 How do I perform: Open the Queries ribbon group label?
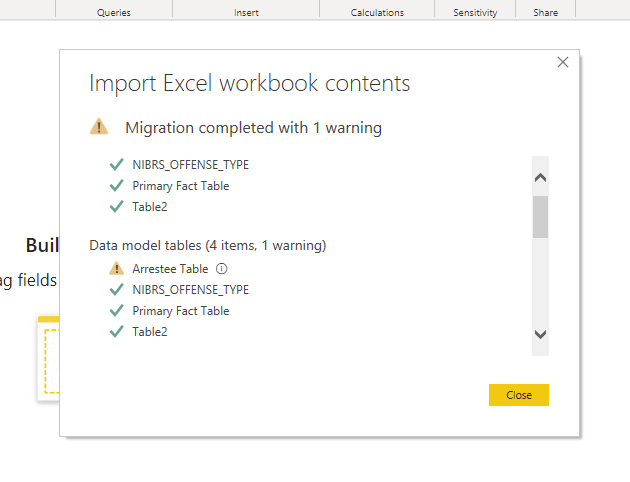pos(114,12)
